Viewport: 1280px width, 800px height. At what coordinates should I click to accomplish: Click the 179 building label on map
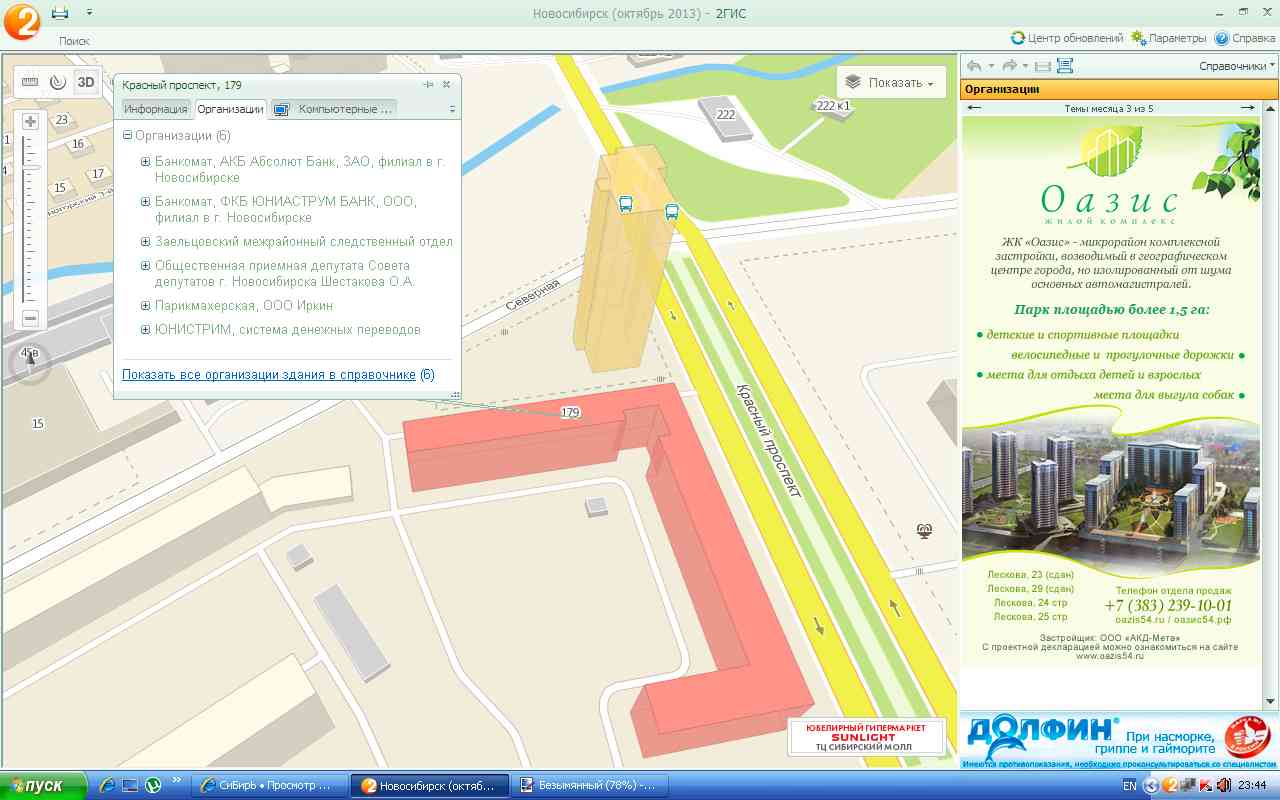point(571,412)
